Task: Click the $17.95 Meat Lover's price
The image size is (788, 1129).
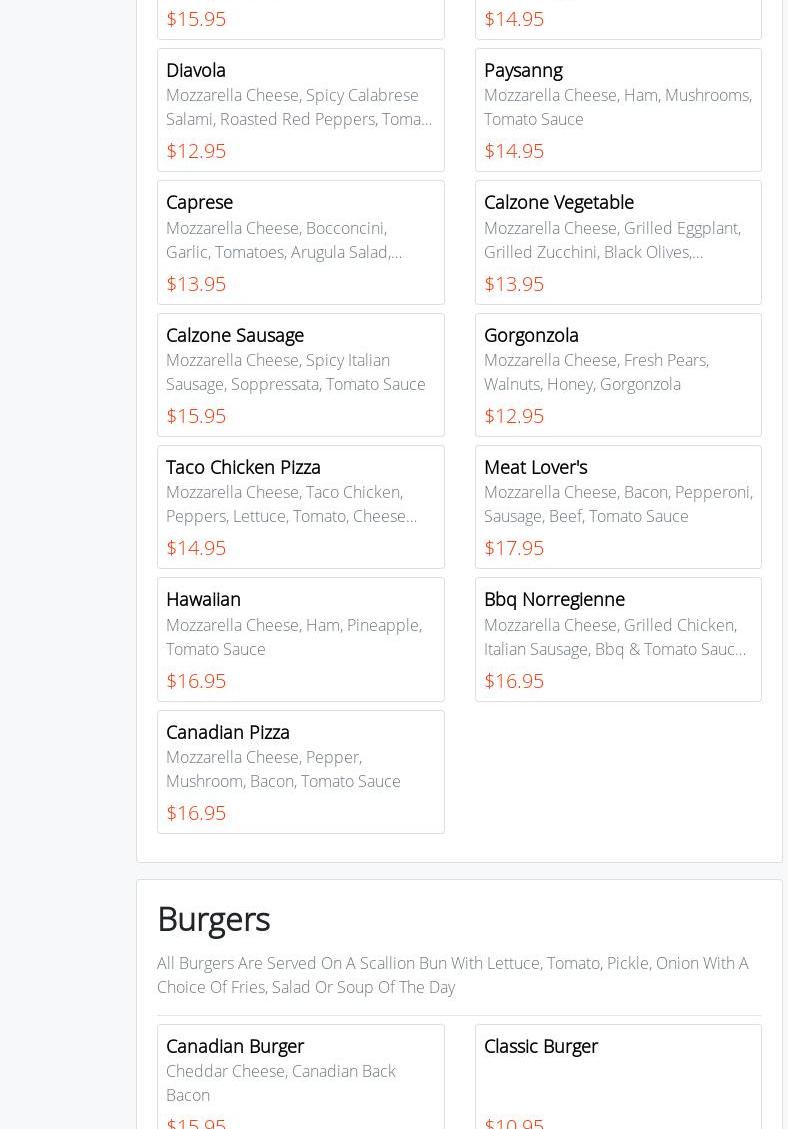Action: pyautogui.click(x=514, y=548)
